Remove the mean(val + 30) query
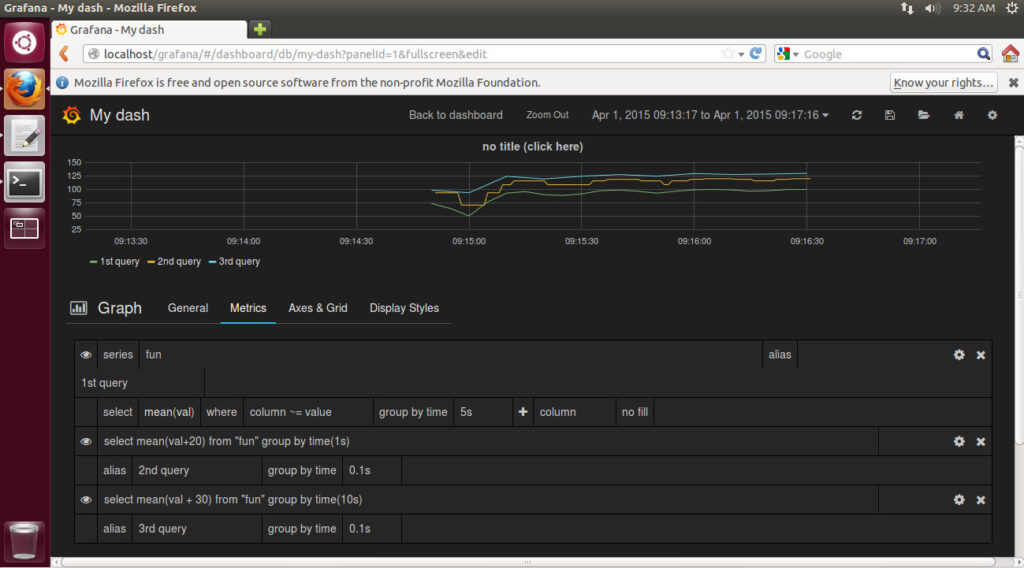Screen dimensions: 1024x568 click(980, 500)
